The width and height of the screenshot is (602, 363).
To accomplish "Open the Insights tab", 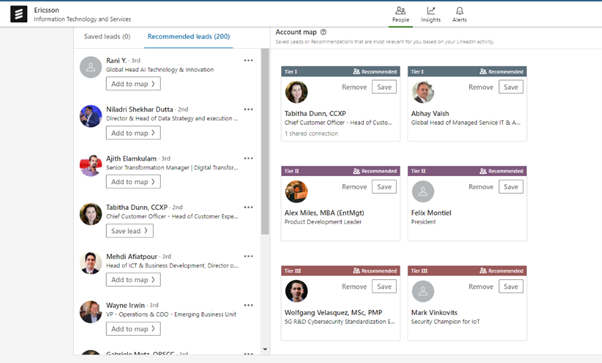I will [x=431, y=15].
